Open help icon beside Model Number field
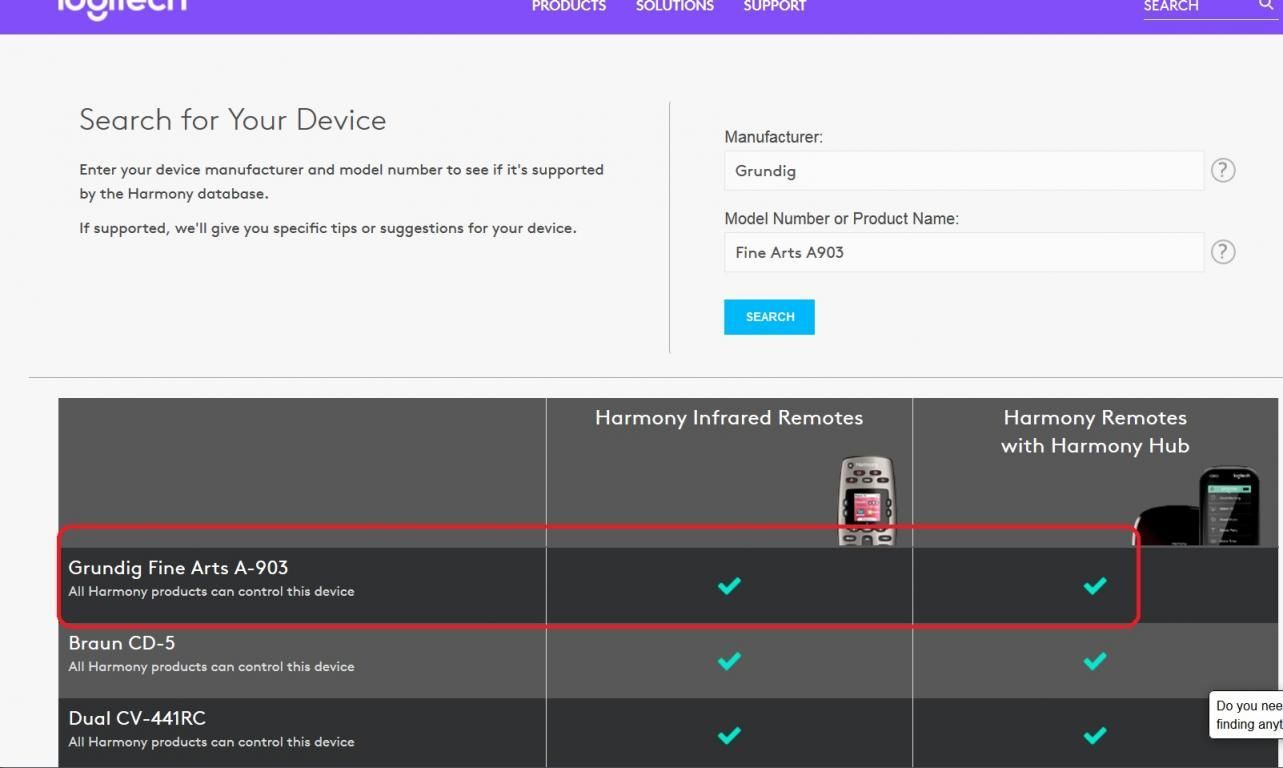This screenshot has width=1283, height=768. click(1223, 252)
